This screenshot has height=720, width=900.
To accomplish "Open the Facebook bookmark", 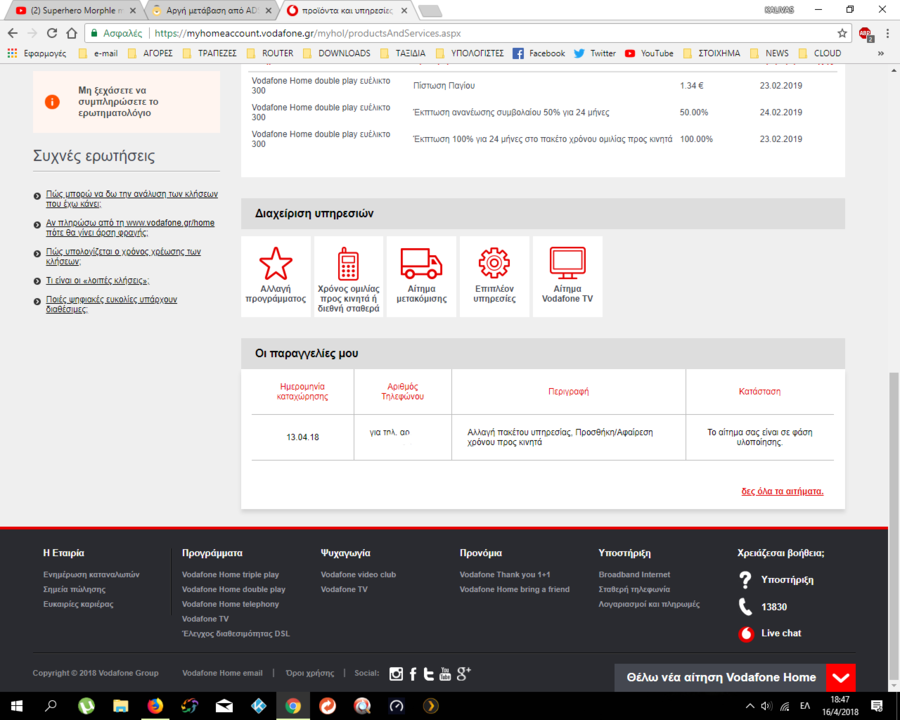I will click(x=538, y=53).
